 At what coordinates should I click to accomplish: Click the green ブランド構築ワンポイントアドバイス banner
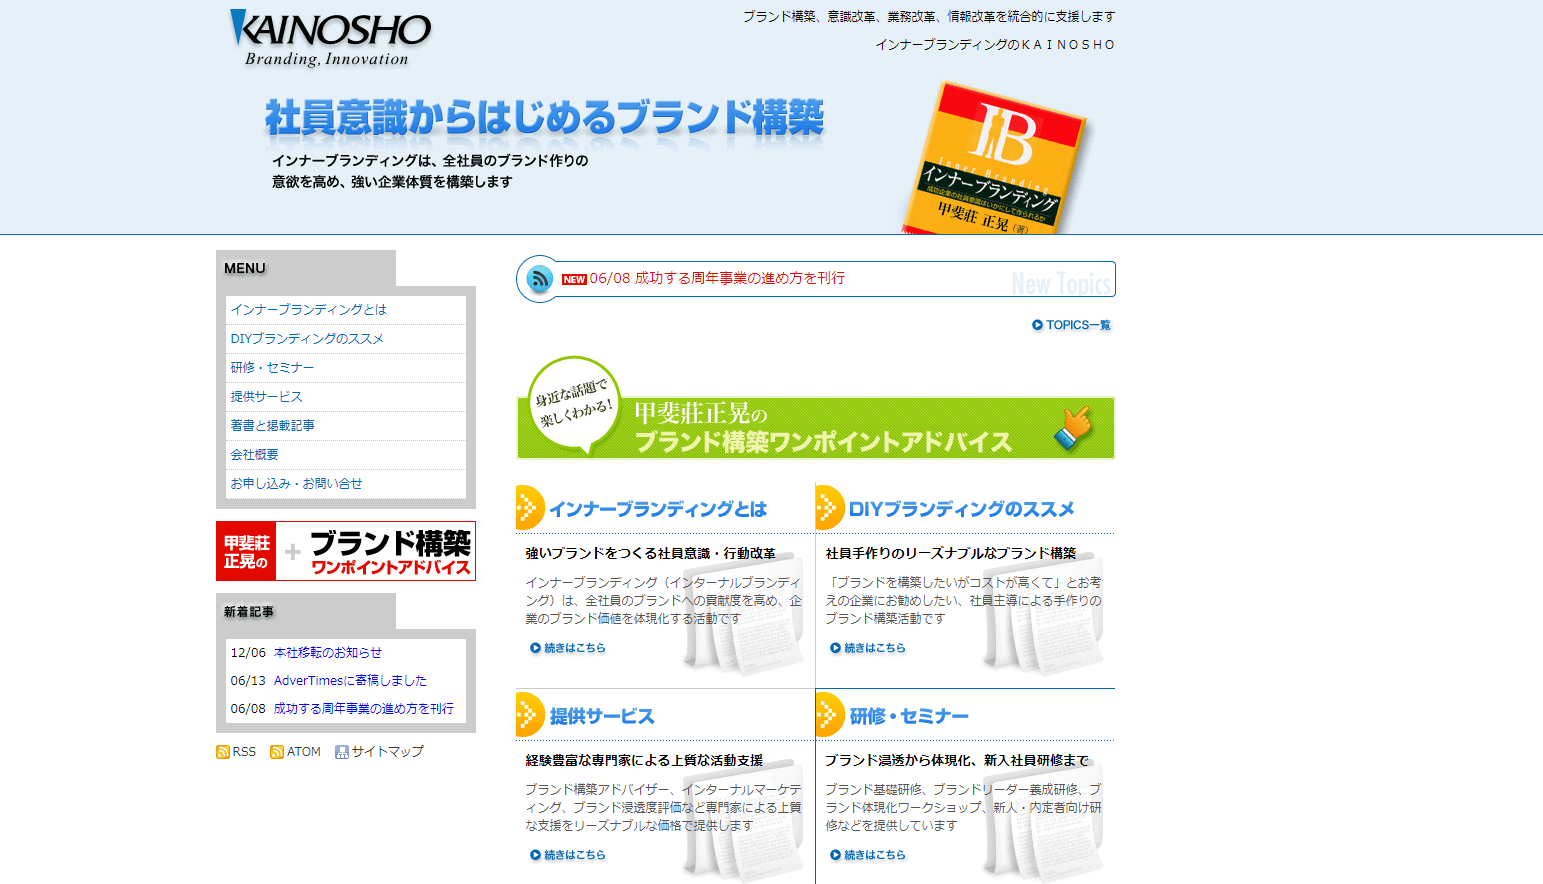(815, 408)
